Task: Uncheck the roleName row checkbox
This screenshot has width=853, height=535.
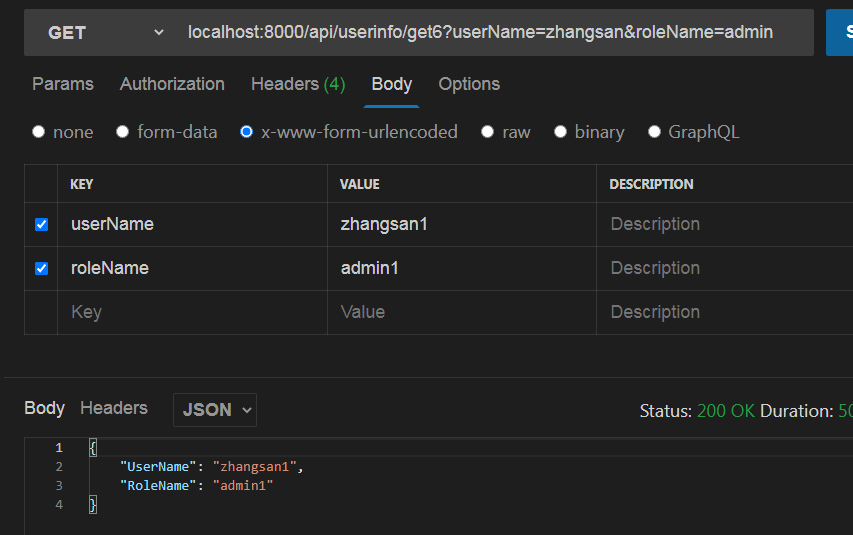Action: 41,268
